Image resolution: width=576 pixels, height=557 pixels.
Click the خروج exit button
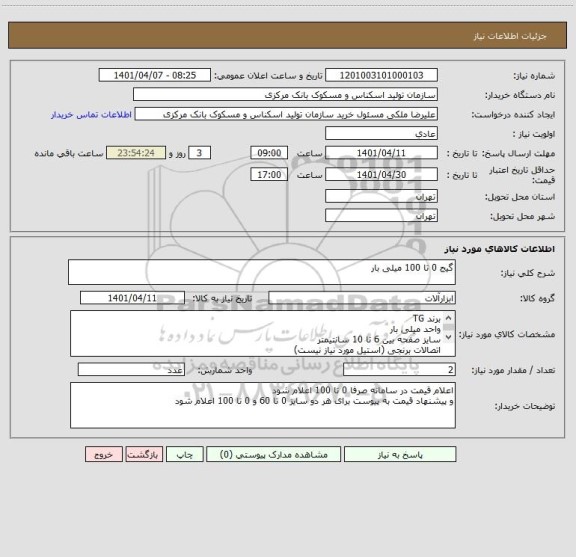pyautogui.click(x=104, y=454)
